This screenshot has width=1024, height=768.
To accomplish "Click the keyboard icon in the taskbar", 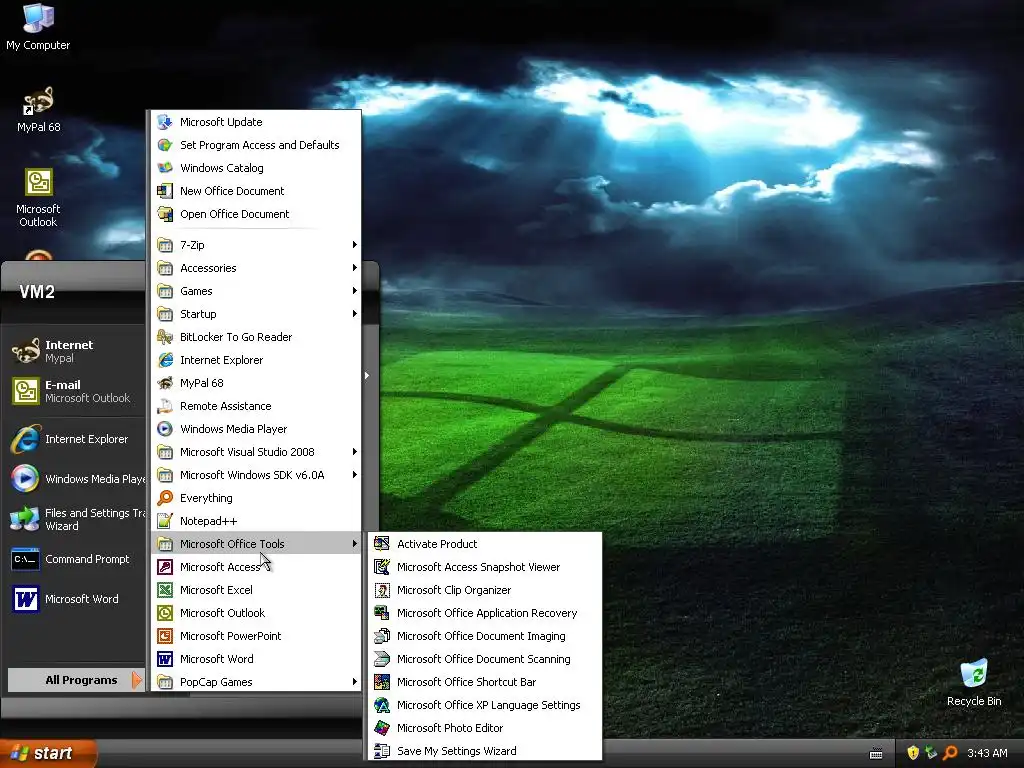I will (x=876, y=754).
